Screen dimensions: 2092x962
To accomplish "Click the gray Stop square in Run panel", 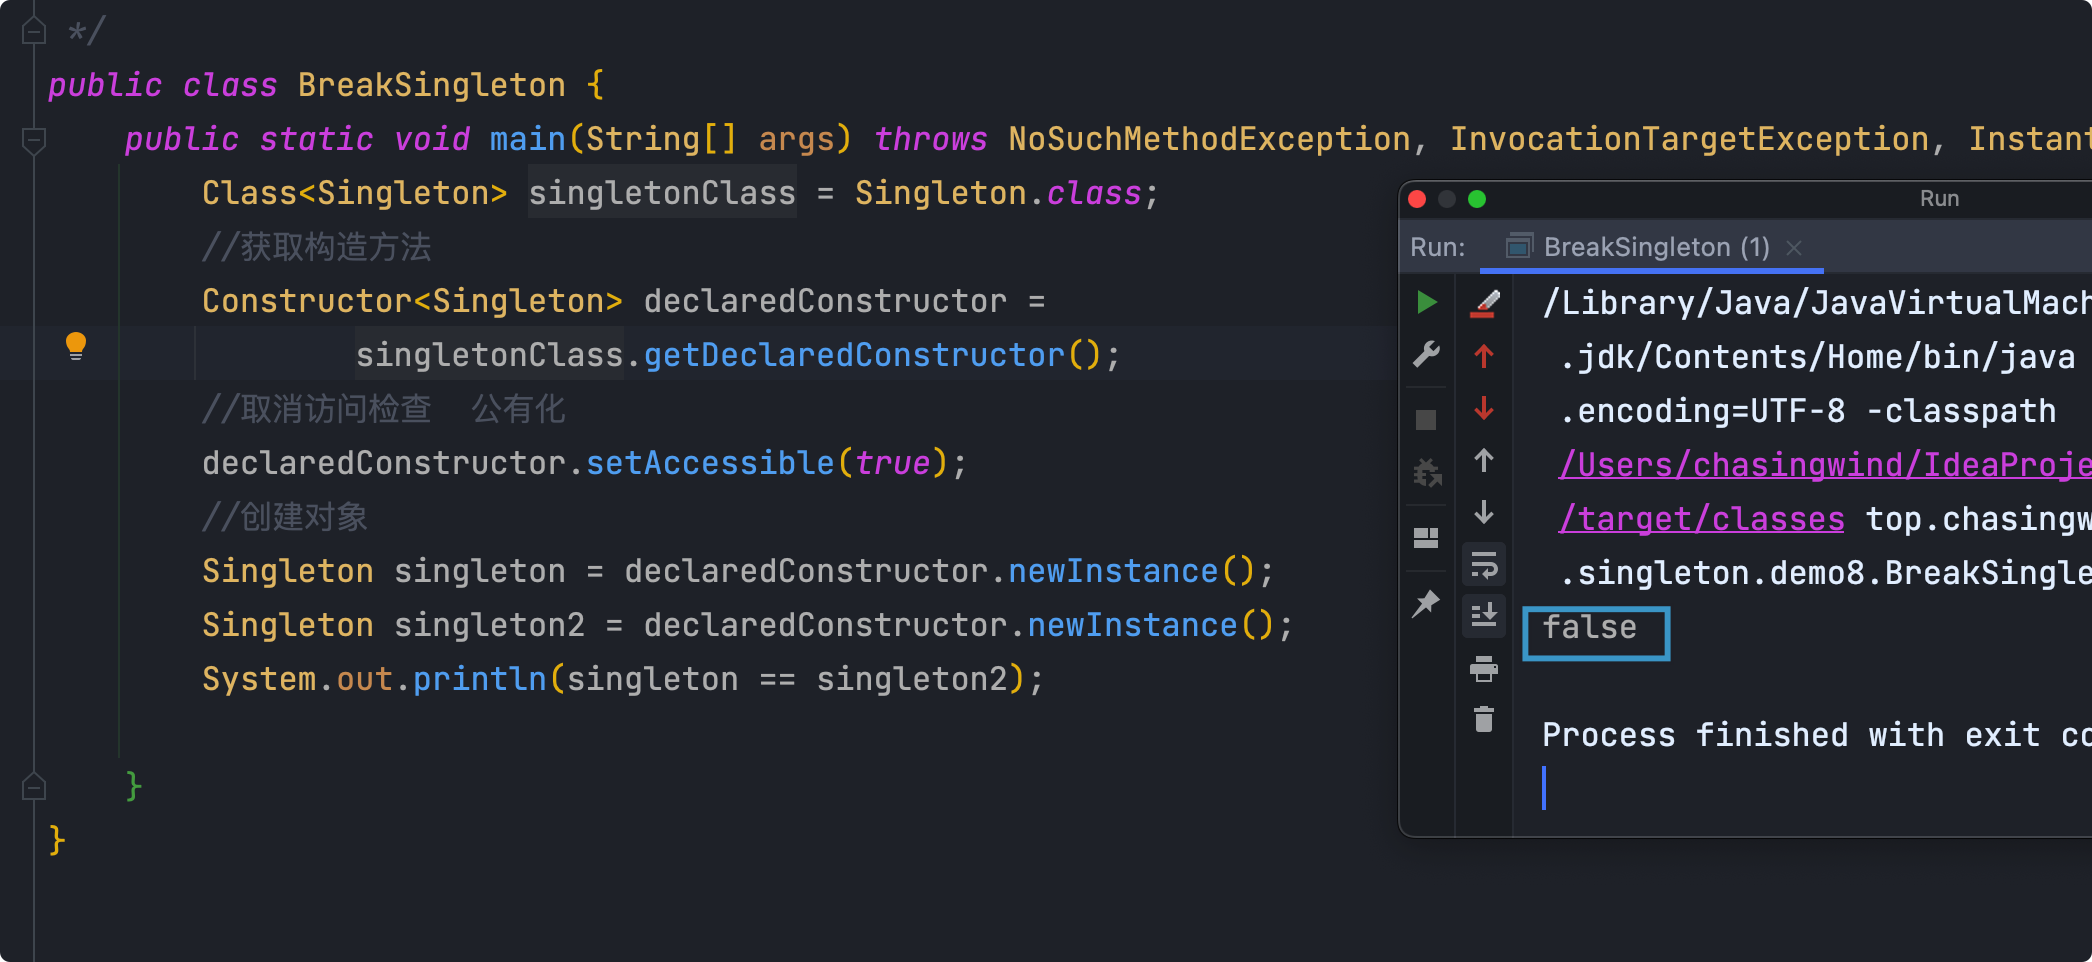I will pyautogui.click(x=1426, y=420).
